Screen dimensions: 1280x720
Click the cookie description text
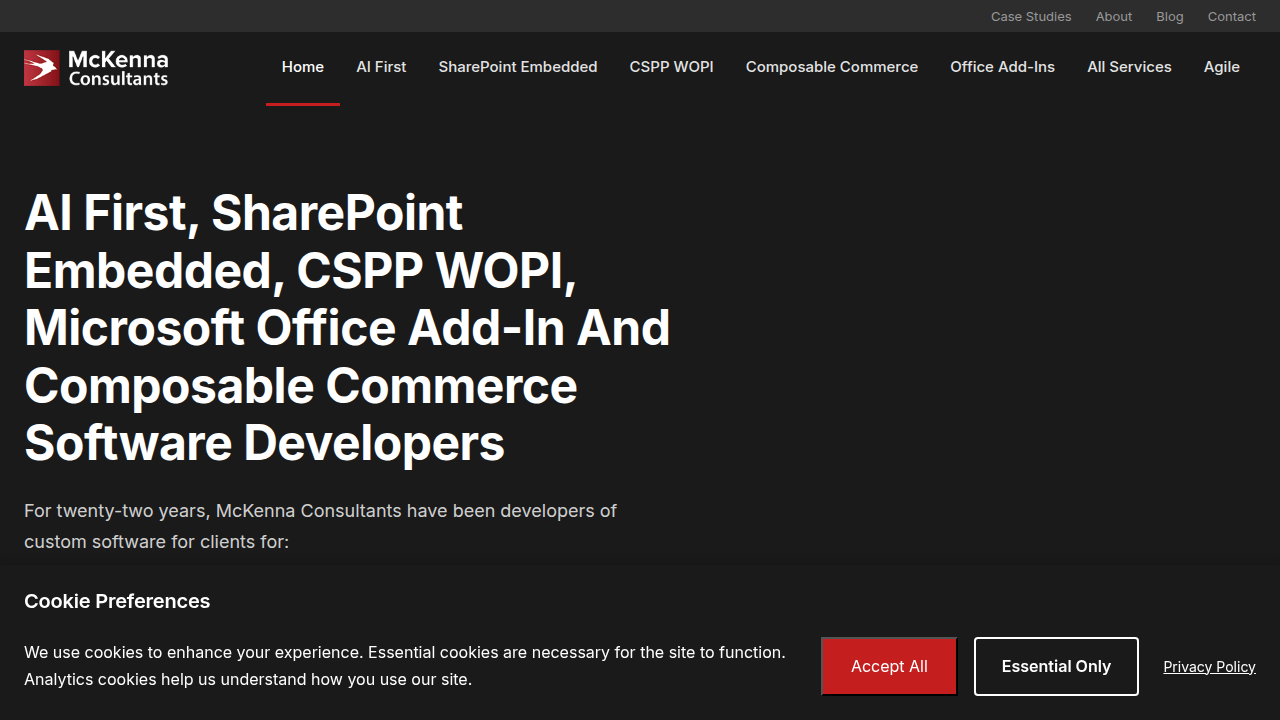click(405, 666)
